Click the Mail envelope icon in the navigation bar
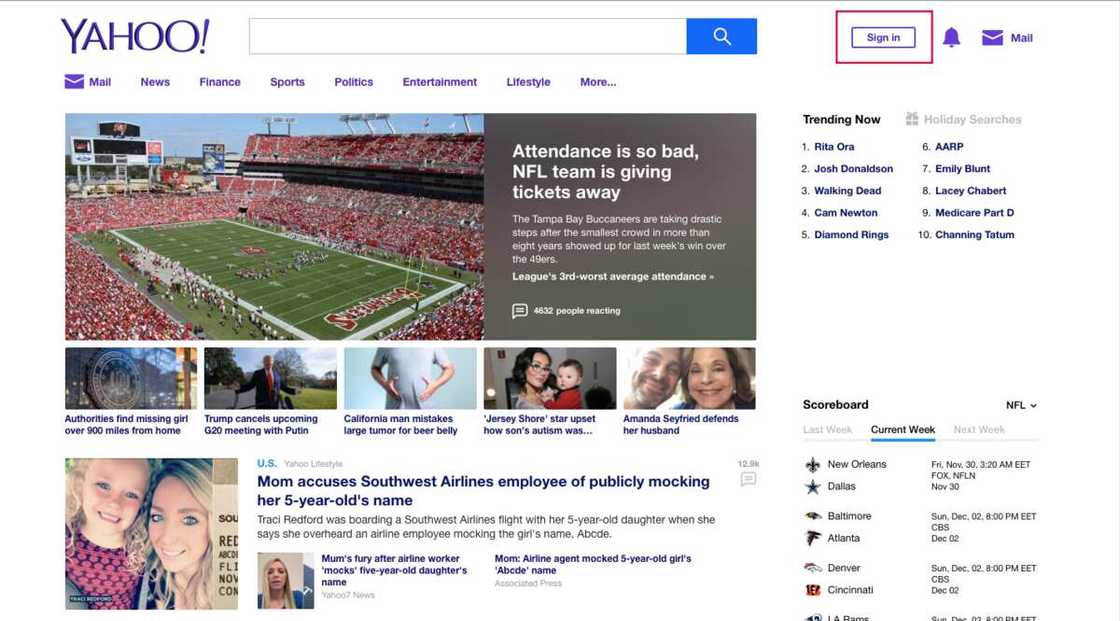The width and height of the screenshot is (1120, 621). pyautogui.click(x=72, y=81)
